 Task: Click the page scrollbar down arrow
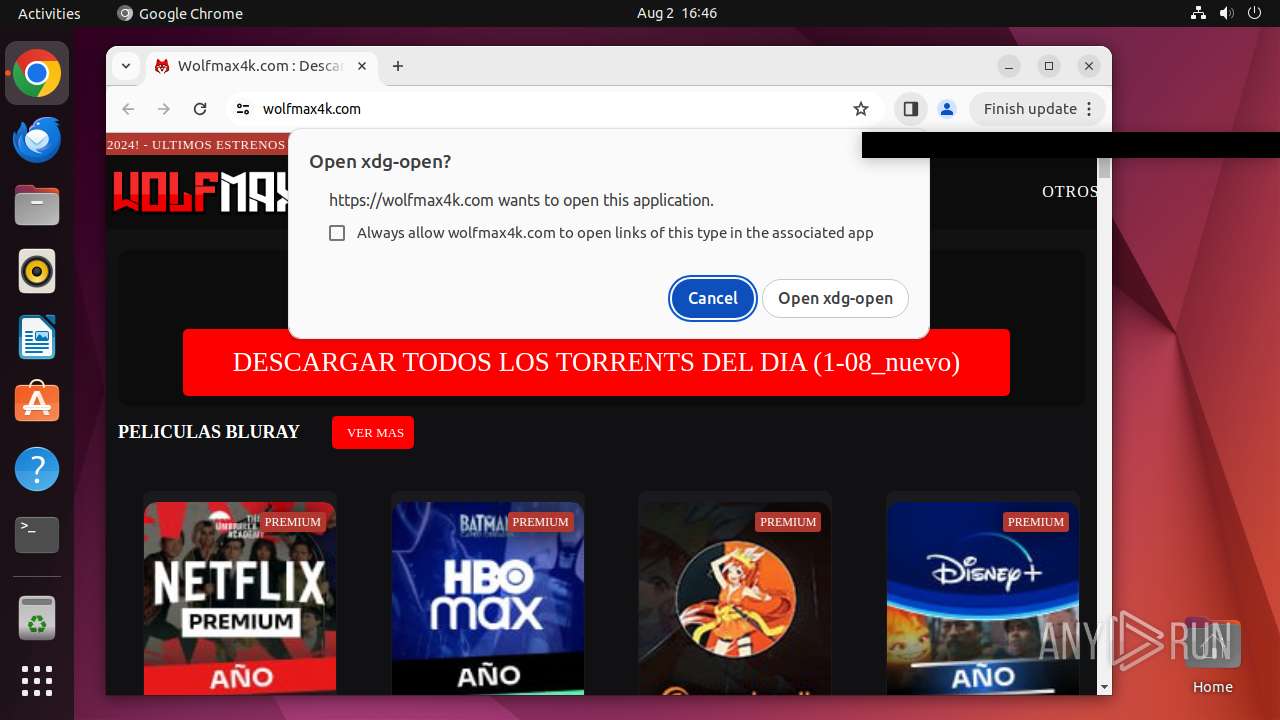pyautogui.click(x=1104, y=687)
